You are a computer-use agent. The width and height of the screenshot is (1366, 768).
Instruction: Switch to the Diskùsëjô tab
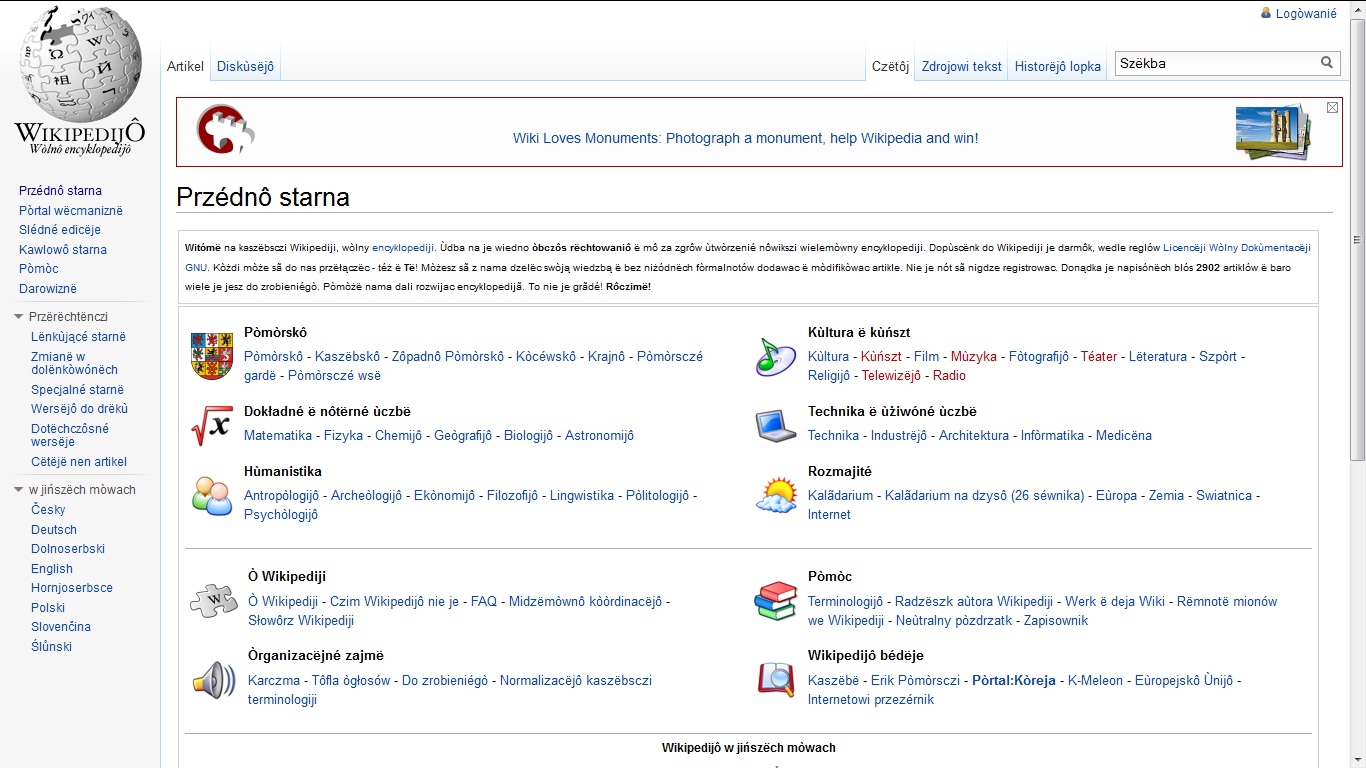245,67
